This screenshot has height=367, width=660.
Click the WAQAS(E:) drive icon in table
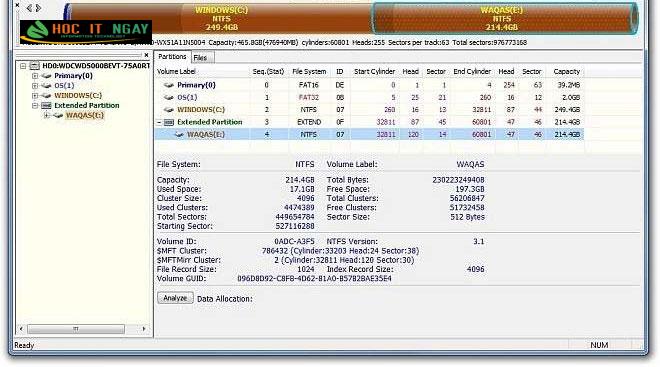coord(179,135)
